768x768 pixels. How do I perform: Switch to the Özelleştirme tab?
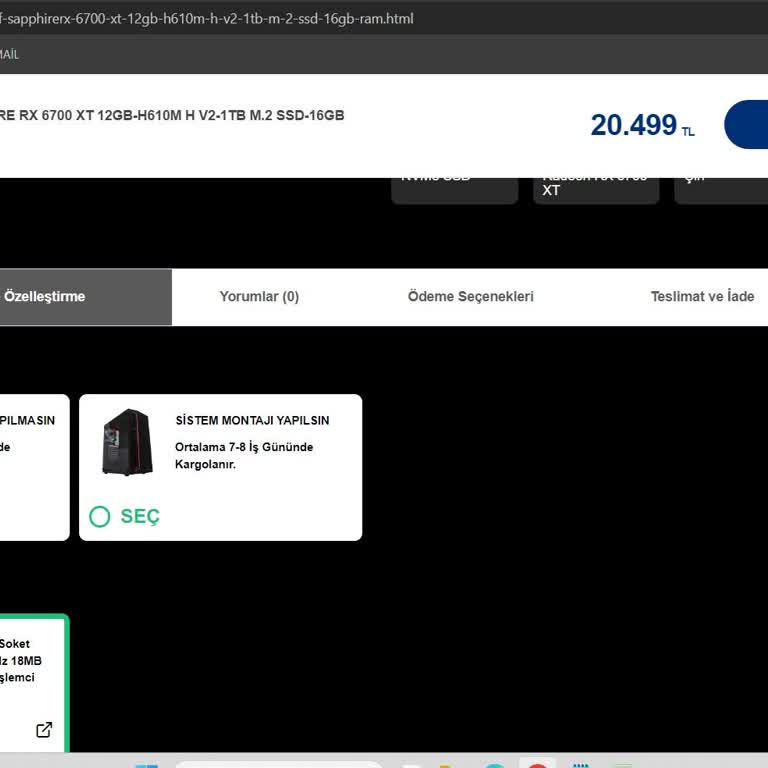coord(86,297)
